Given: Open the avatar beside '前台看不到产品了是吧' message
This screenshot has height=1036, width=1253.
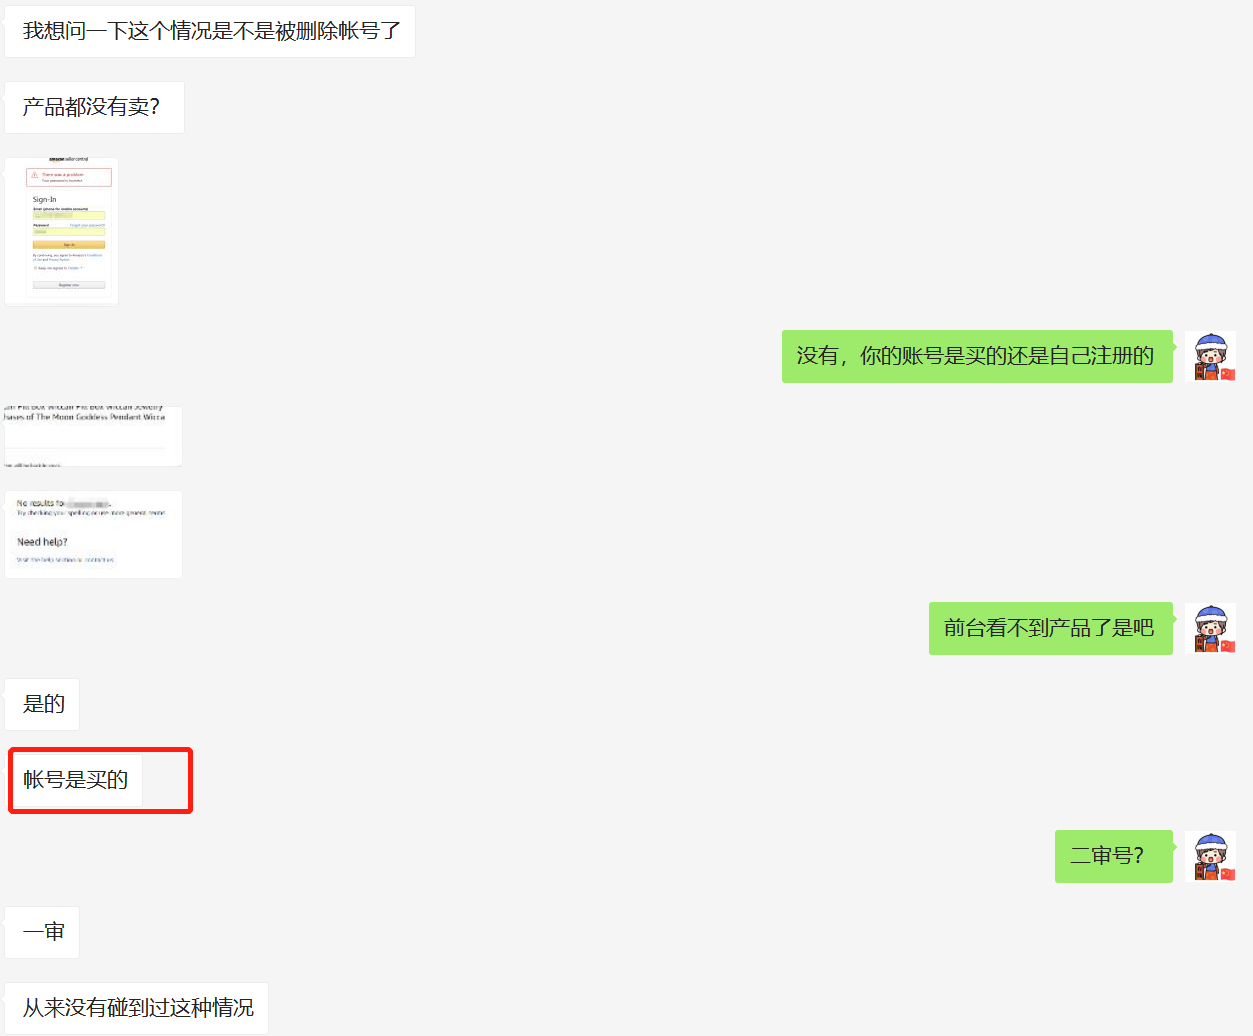Looking at the screenshot, I should tap(1211, 628).
